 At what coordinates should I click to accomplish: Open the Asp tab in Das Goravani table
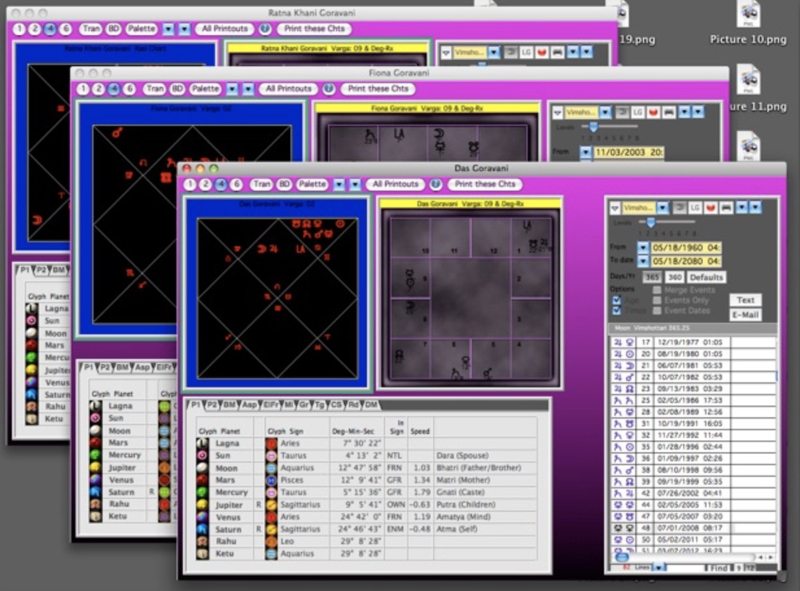(249, 404)
